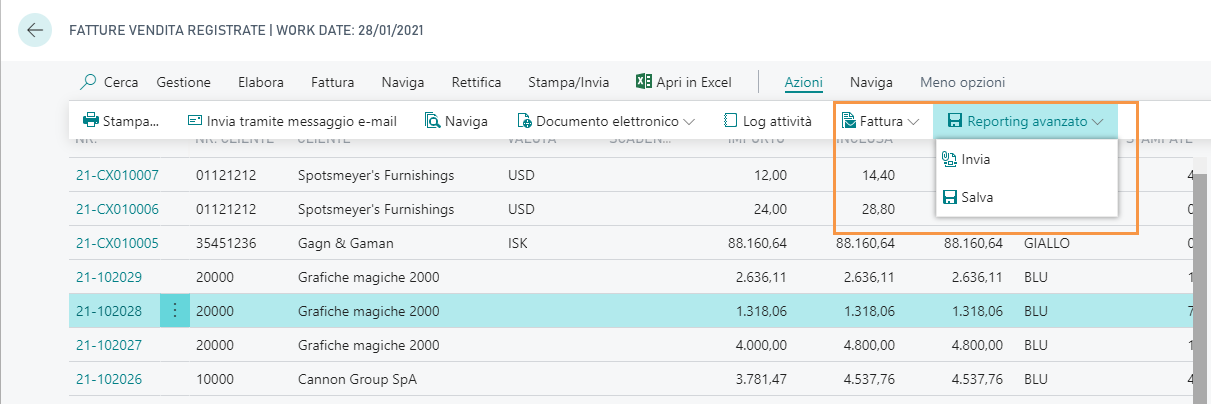Click Meno opzioni to show fewer options
Screen dimensions: 1211x404
[x=962, y=82]
